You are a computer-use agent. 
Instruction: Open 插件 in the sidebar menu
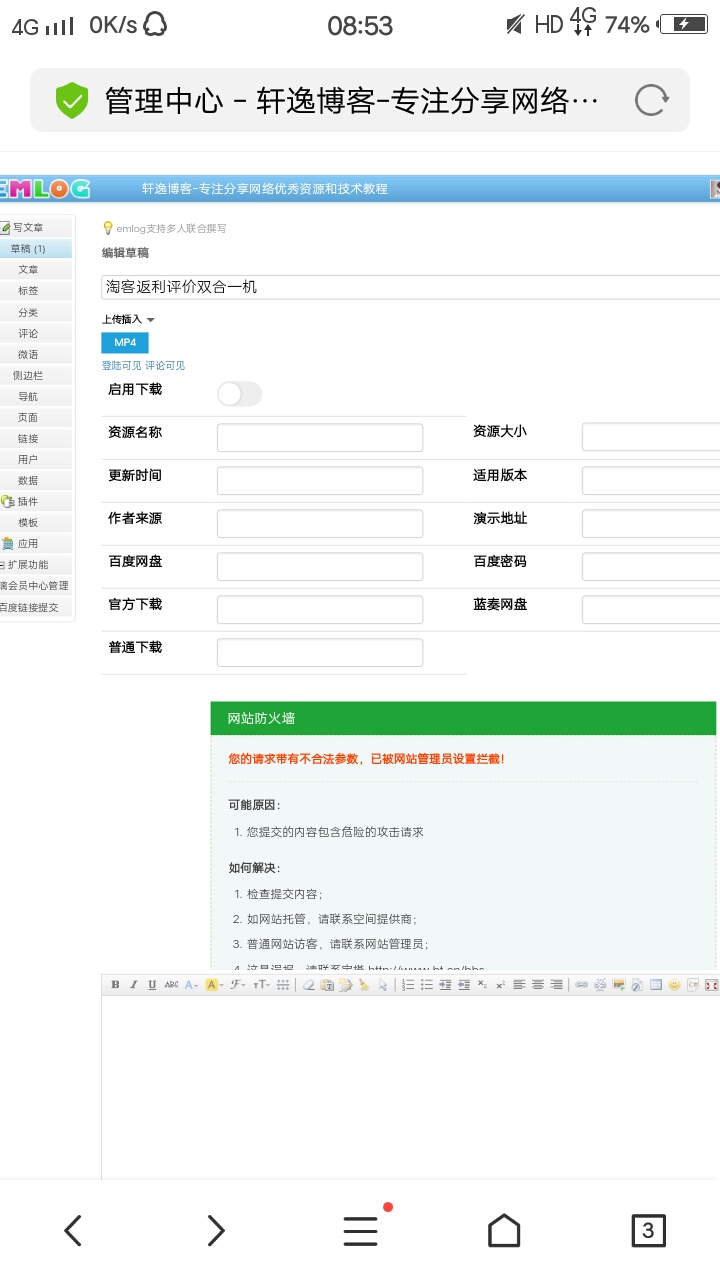[x=36, y=502]
